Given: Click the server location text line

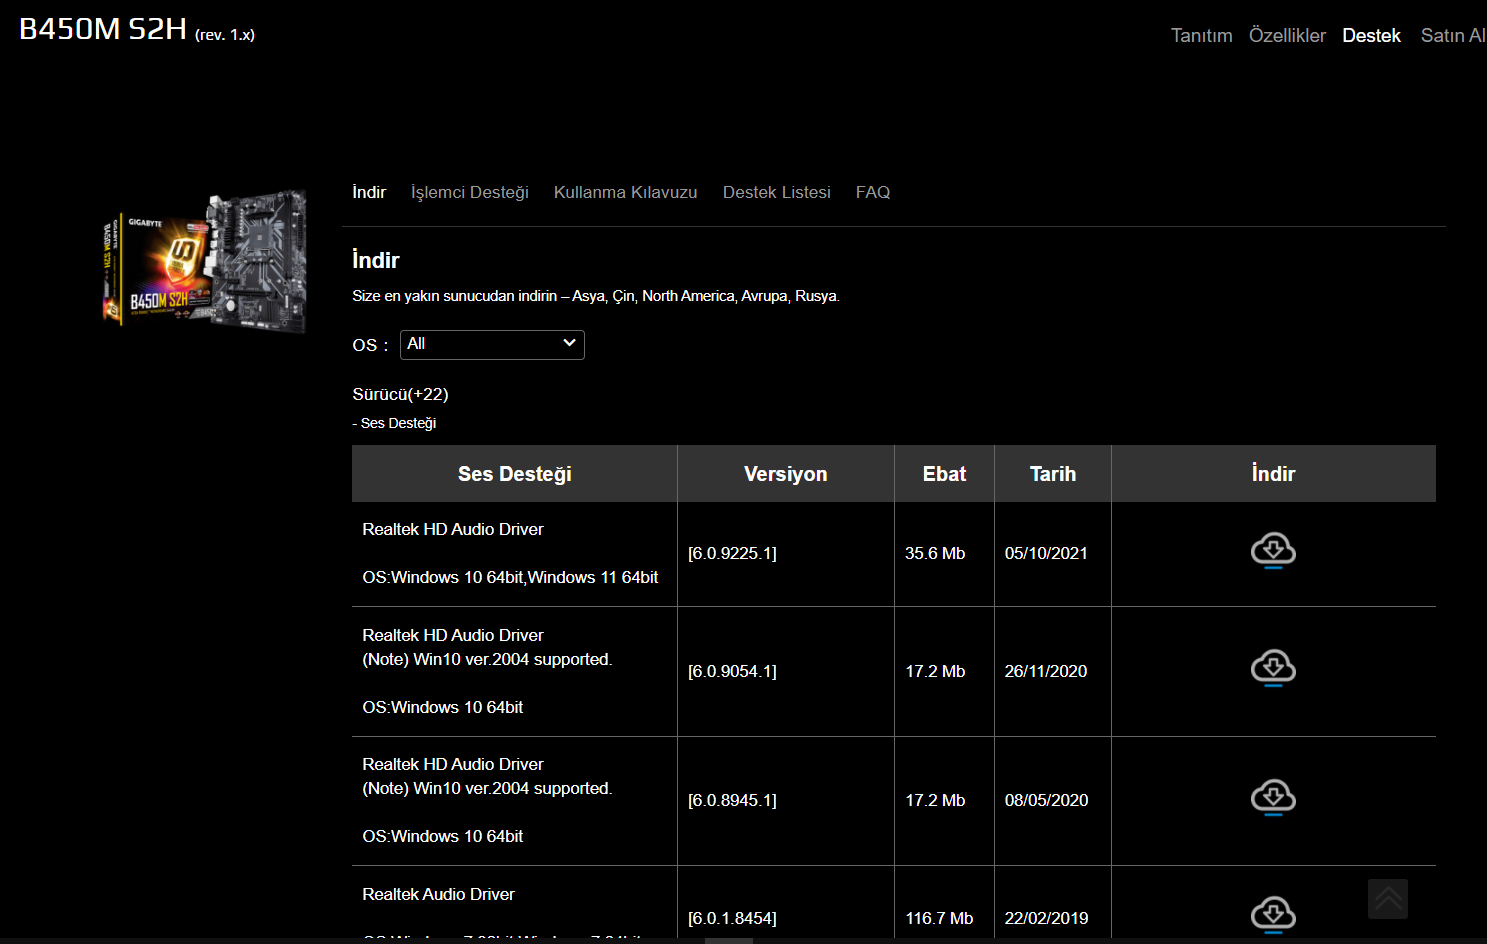Looking at the screenshot, I should pos(596,296).
